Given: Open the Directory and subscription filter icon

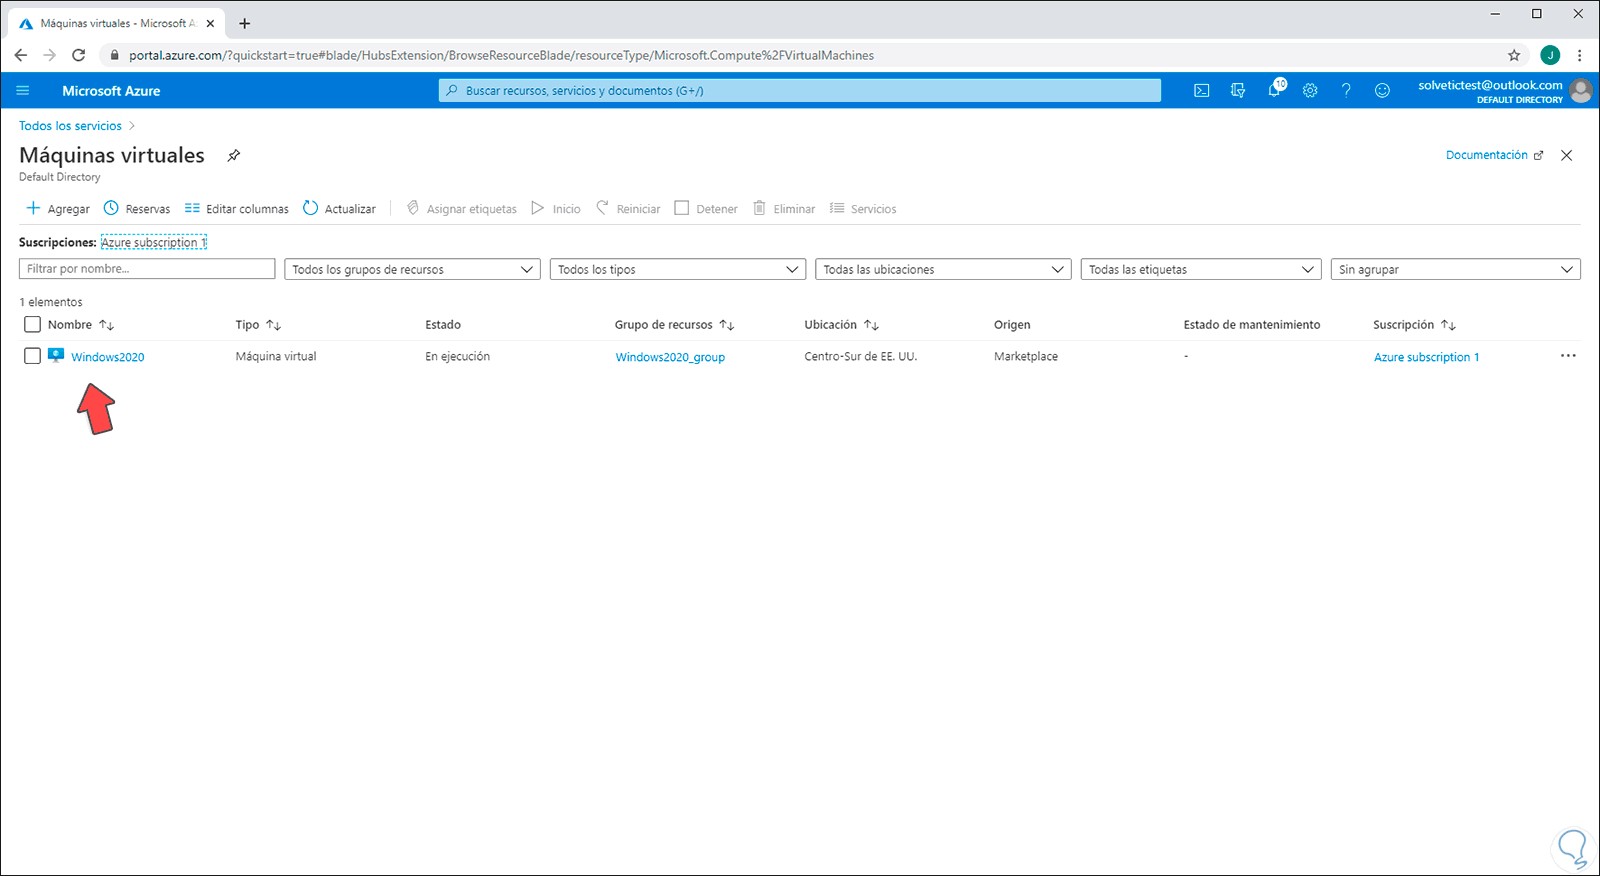Looking at the screenshot, I should pyautogui.click(x=1238, y=91).
